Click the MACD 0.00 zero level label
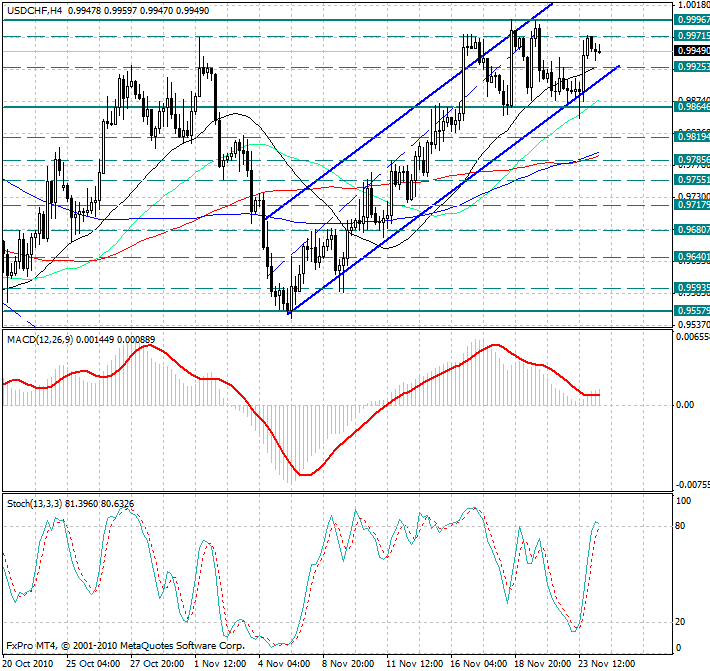 pyautogui.click(x=685, y=405)
